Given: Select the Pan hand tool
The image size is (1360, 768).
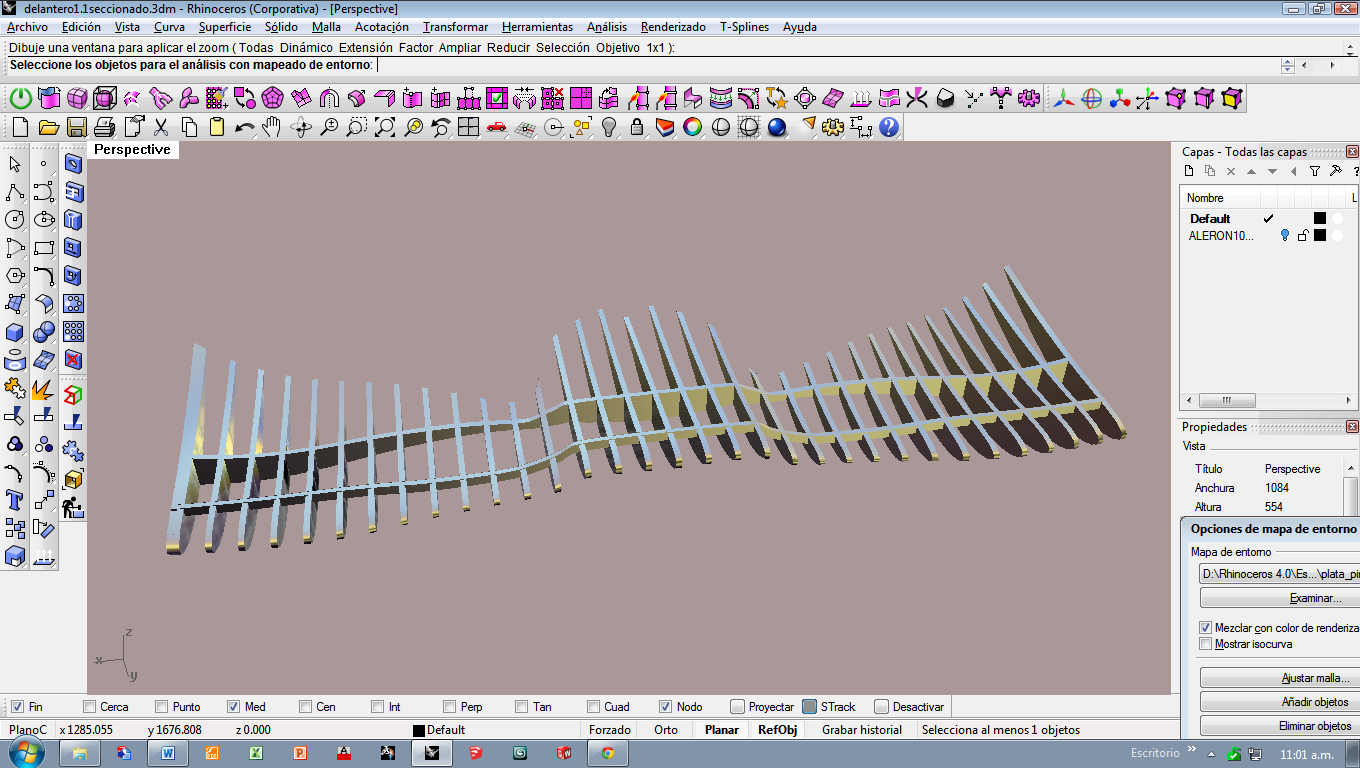Looking at the screenshot, I should (272, 127).
